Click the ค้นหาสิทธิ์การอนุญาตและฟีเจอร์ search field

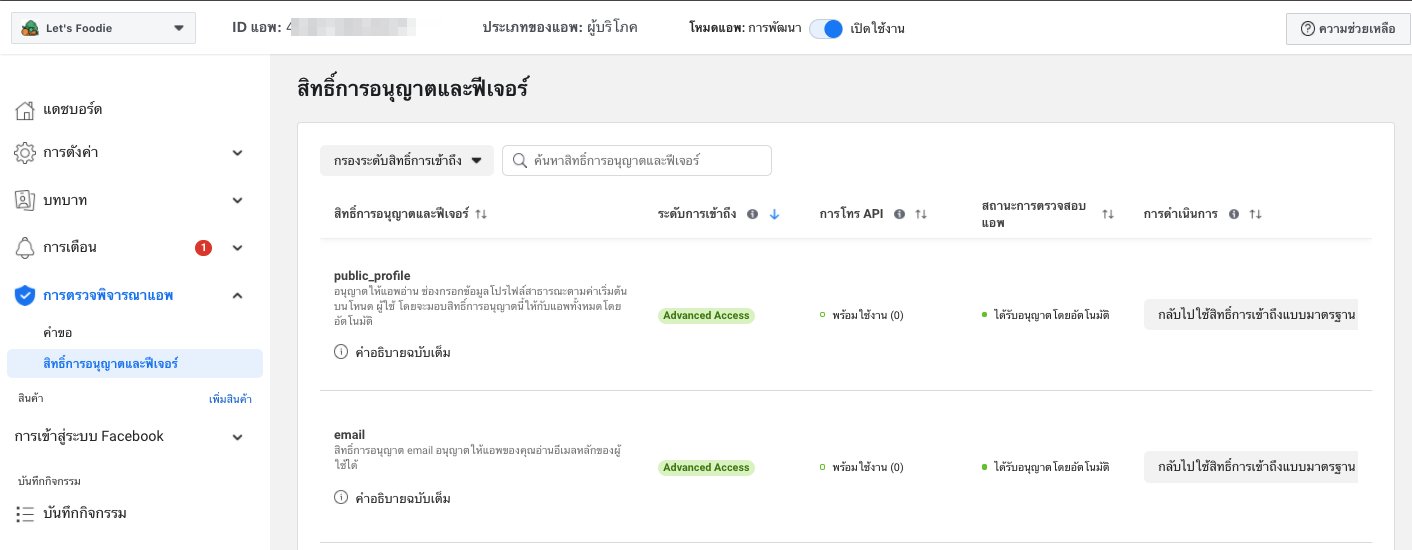[x=637, y=160]
